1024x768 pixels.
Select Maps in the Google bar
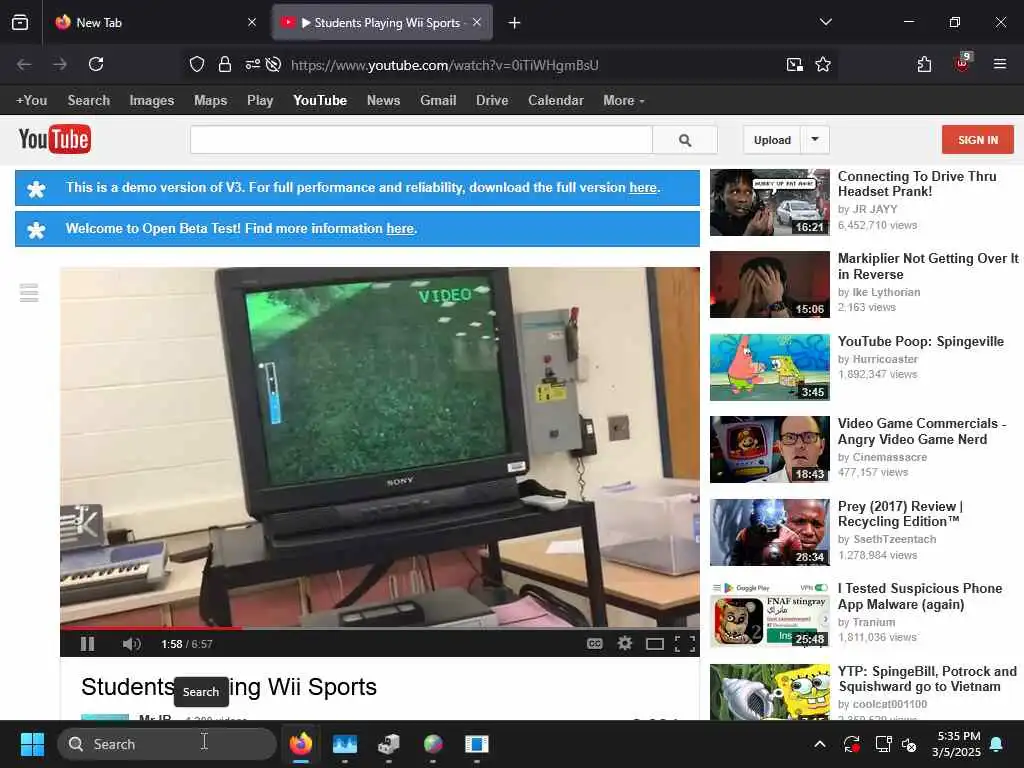210,101
